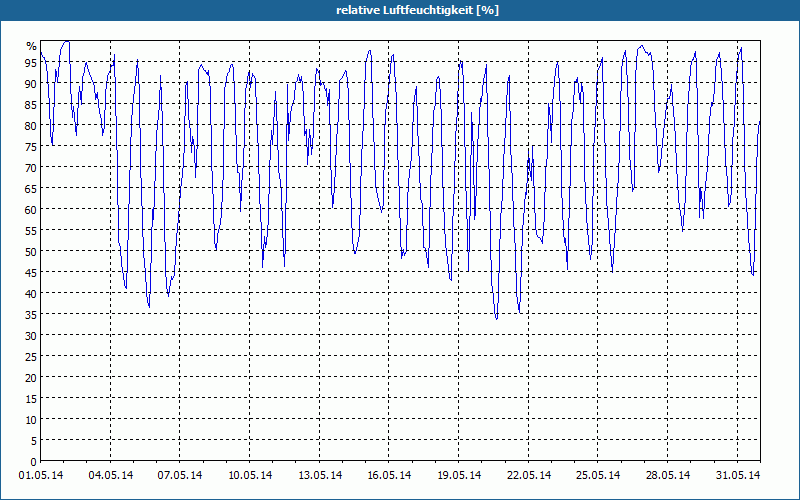Click the y-axis value 80

click(31, 126)
